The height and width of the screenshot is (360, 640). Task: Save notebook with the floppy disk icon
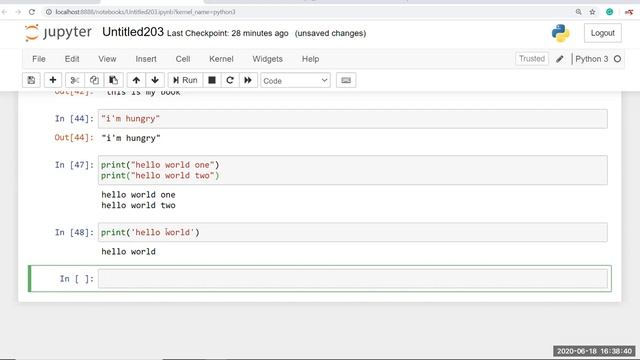[31, 80]
